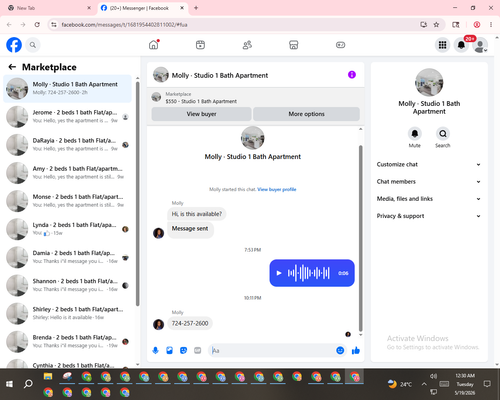Click the More options button
500x400 pixels.
[x=306, y=114]
